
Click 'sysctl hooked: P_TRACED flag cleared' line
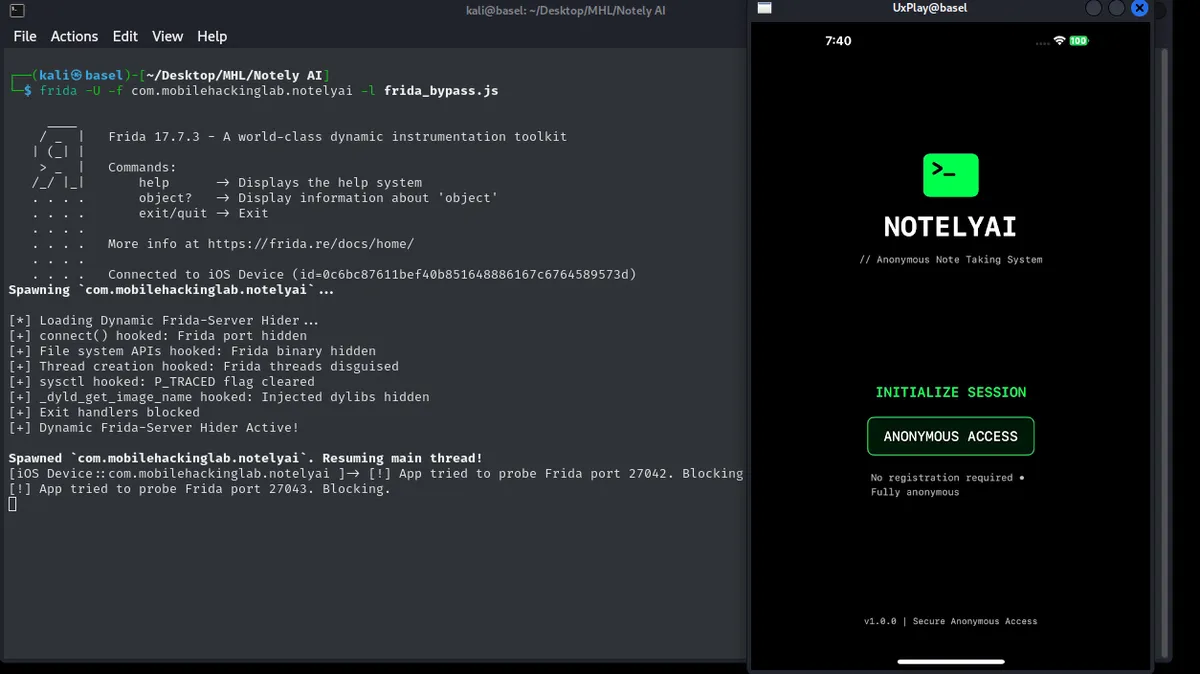(162, 382)
